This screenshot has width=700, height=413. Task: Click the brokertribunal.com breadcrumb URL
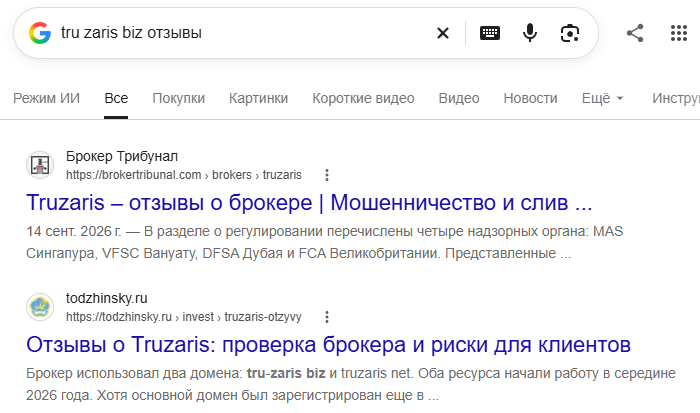point(184,175)
